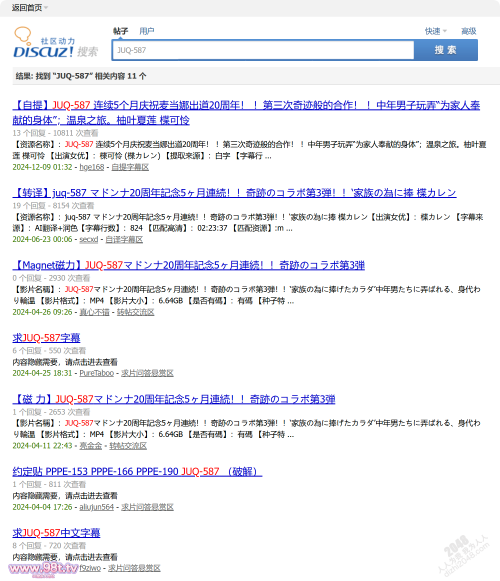Open 求片问答悬赏区 link beside PureTaboo
Screen dimensions: 500x581
(147, 373)
